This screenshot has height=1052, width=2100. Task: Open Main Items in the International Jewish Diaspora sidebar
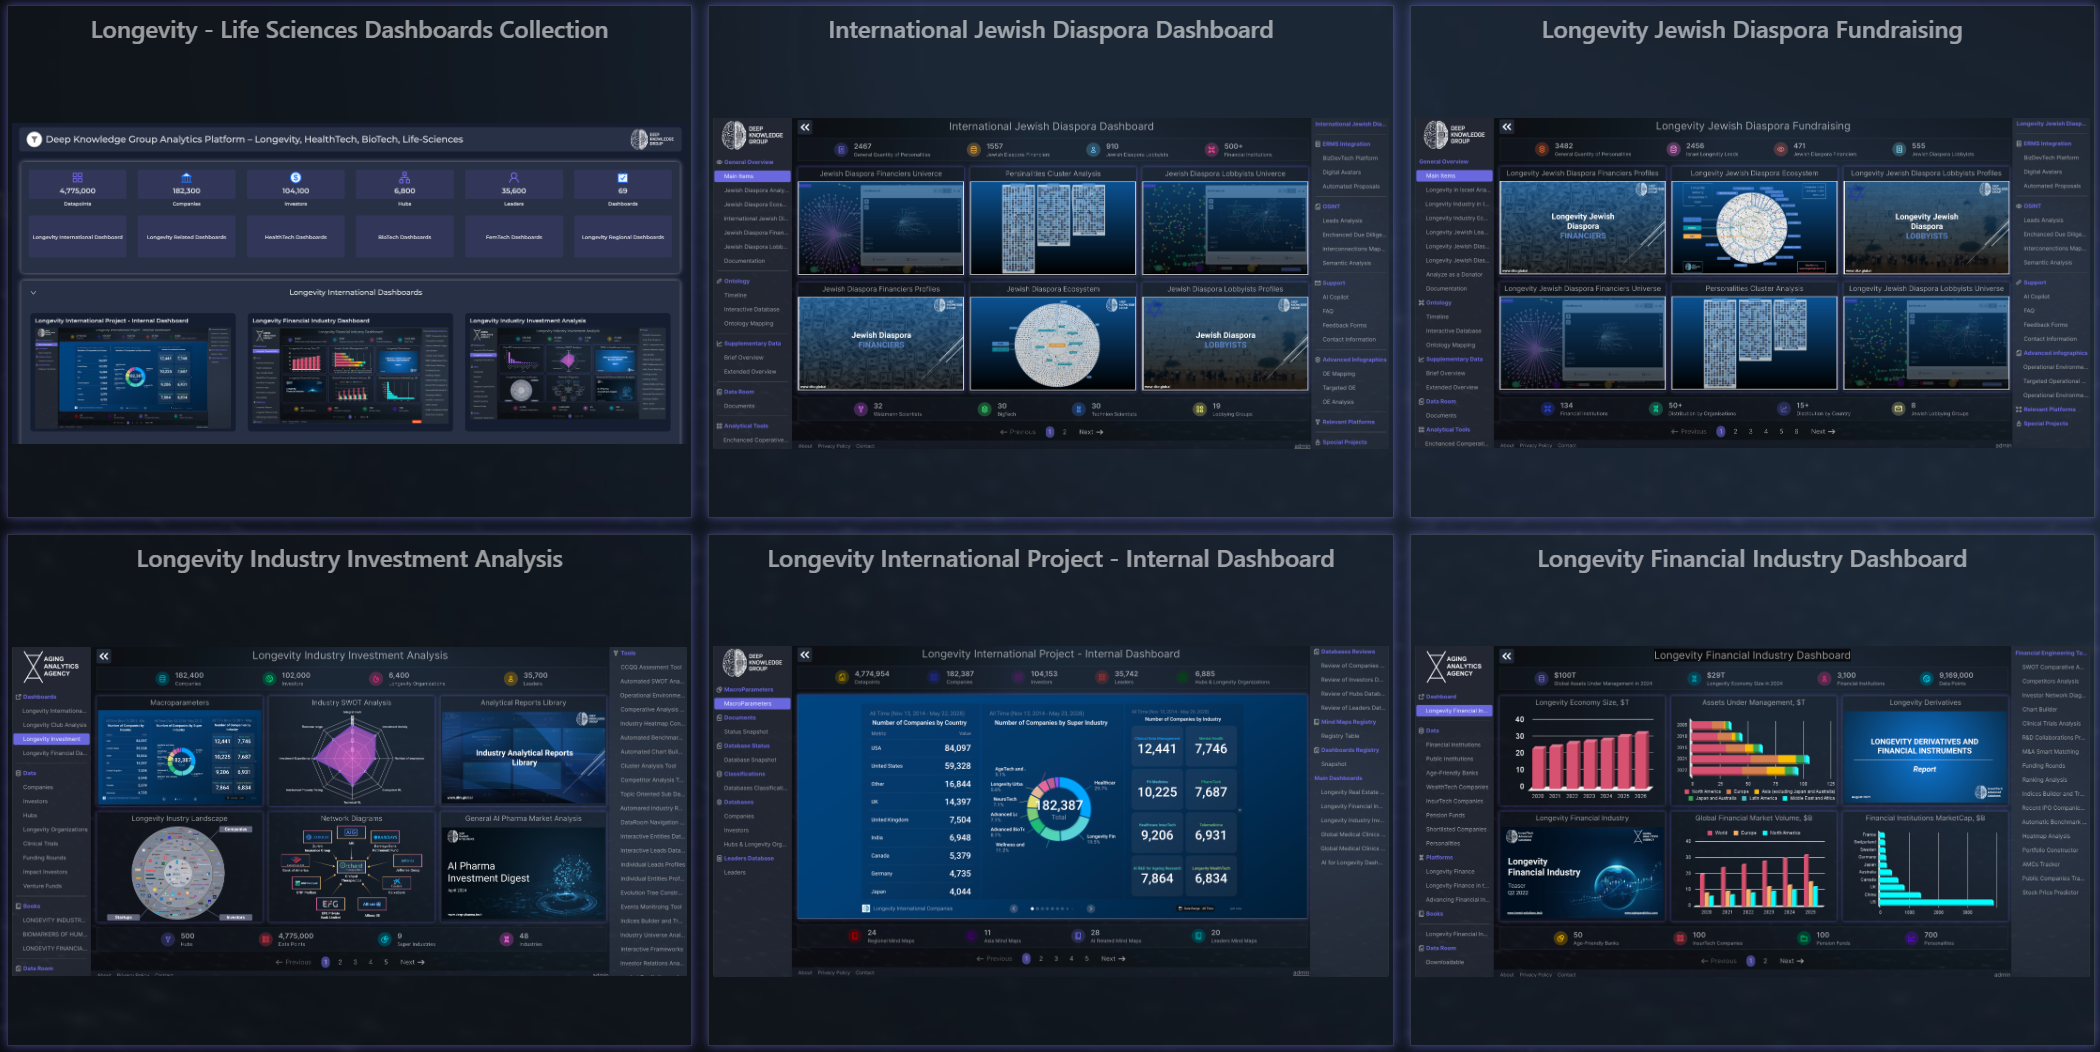(740, 176)
